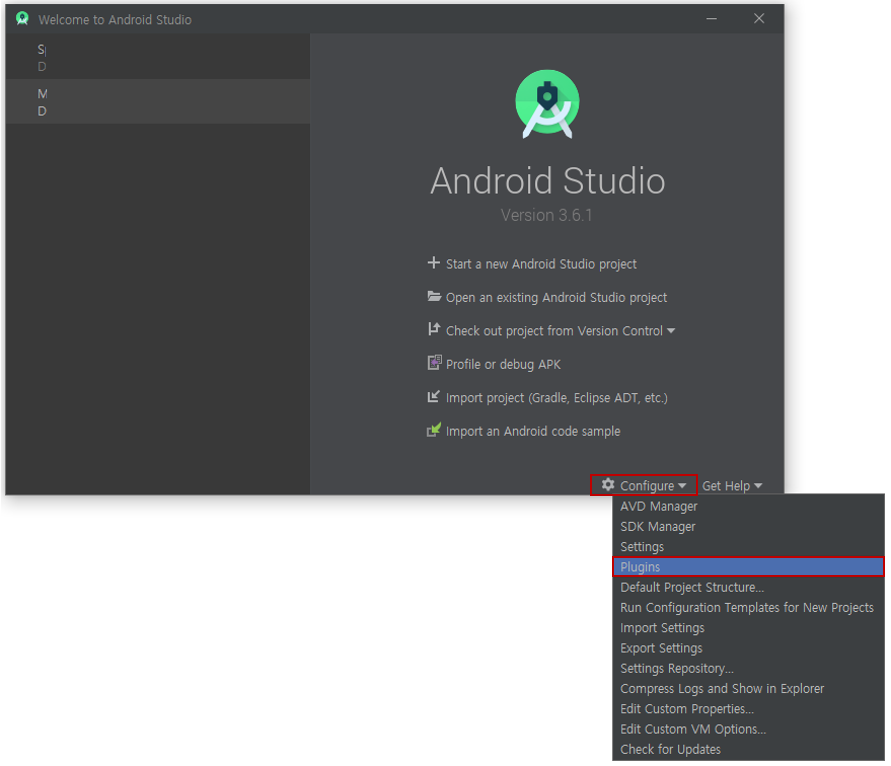
Task: Click the import project arrow icon
Action: [433, 396]
